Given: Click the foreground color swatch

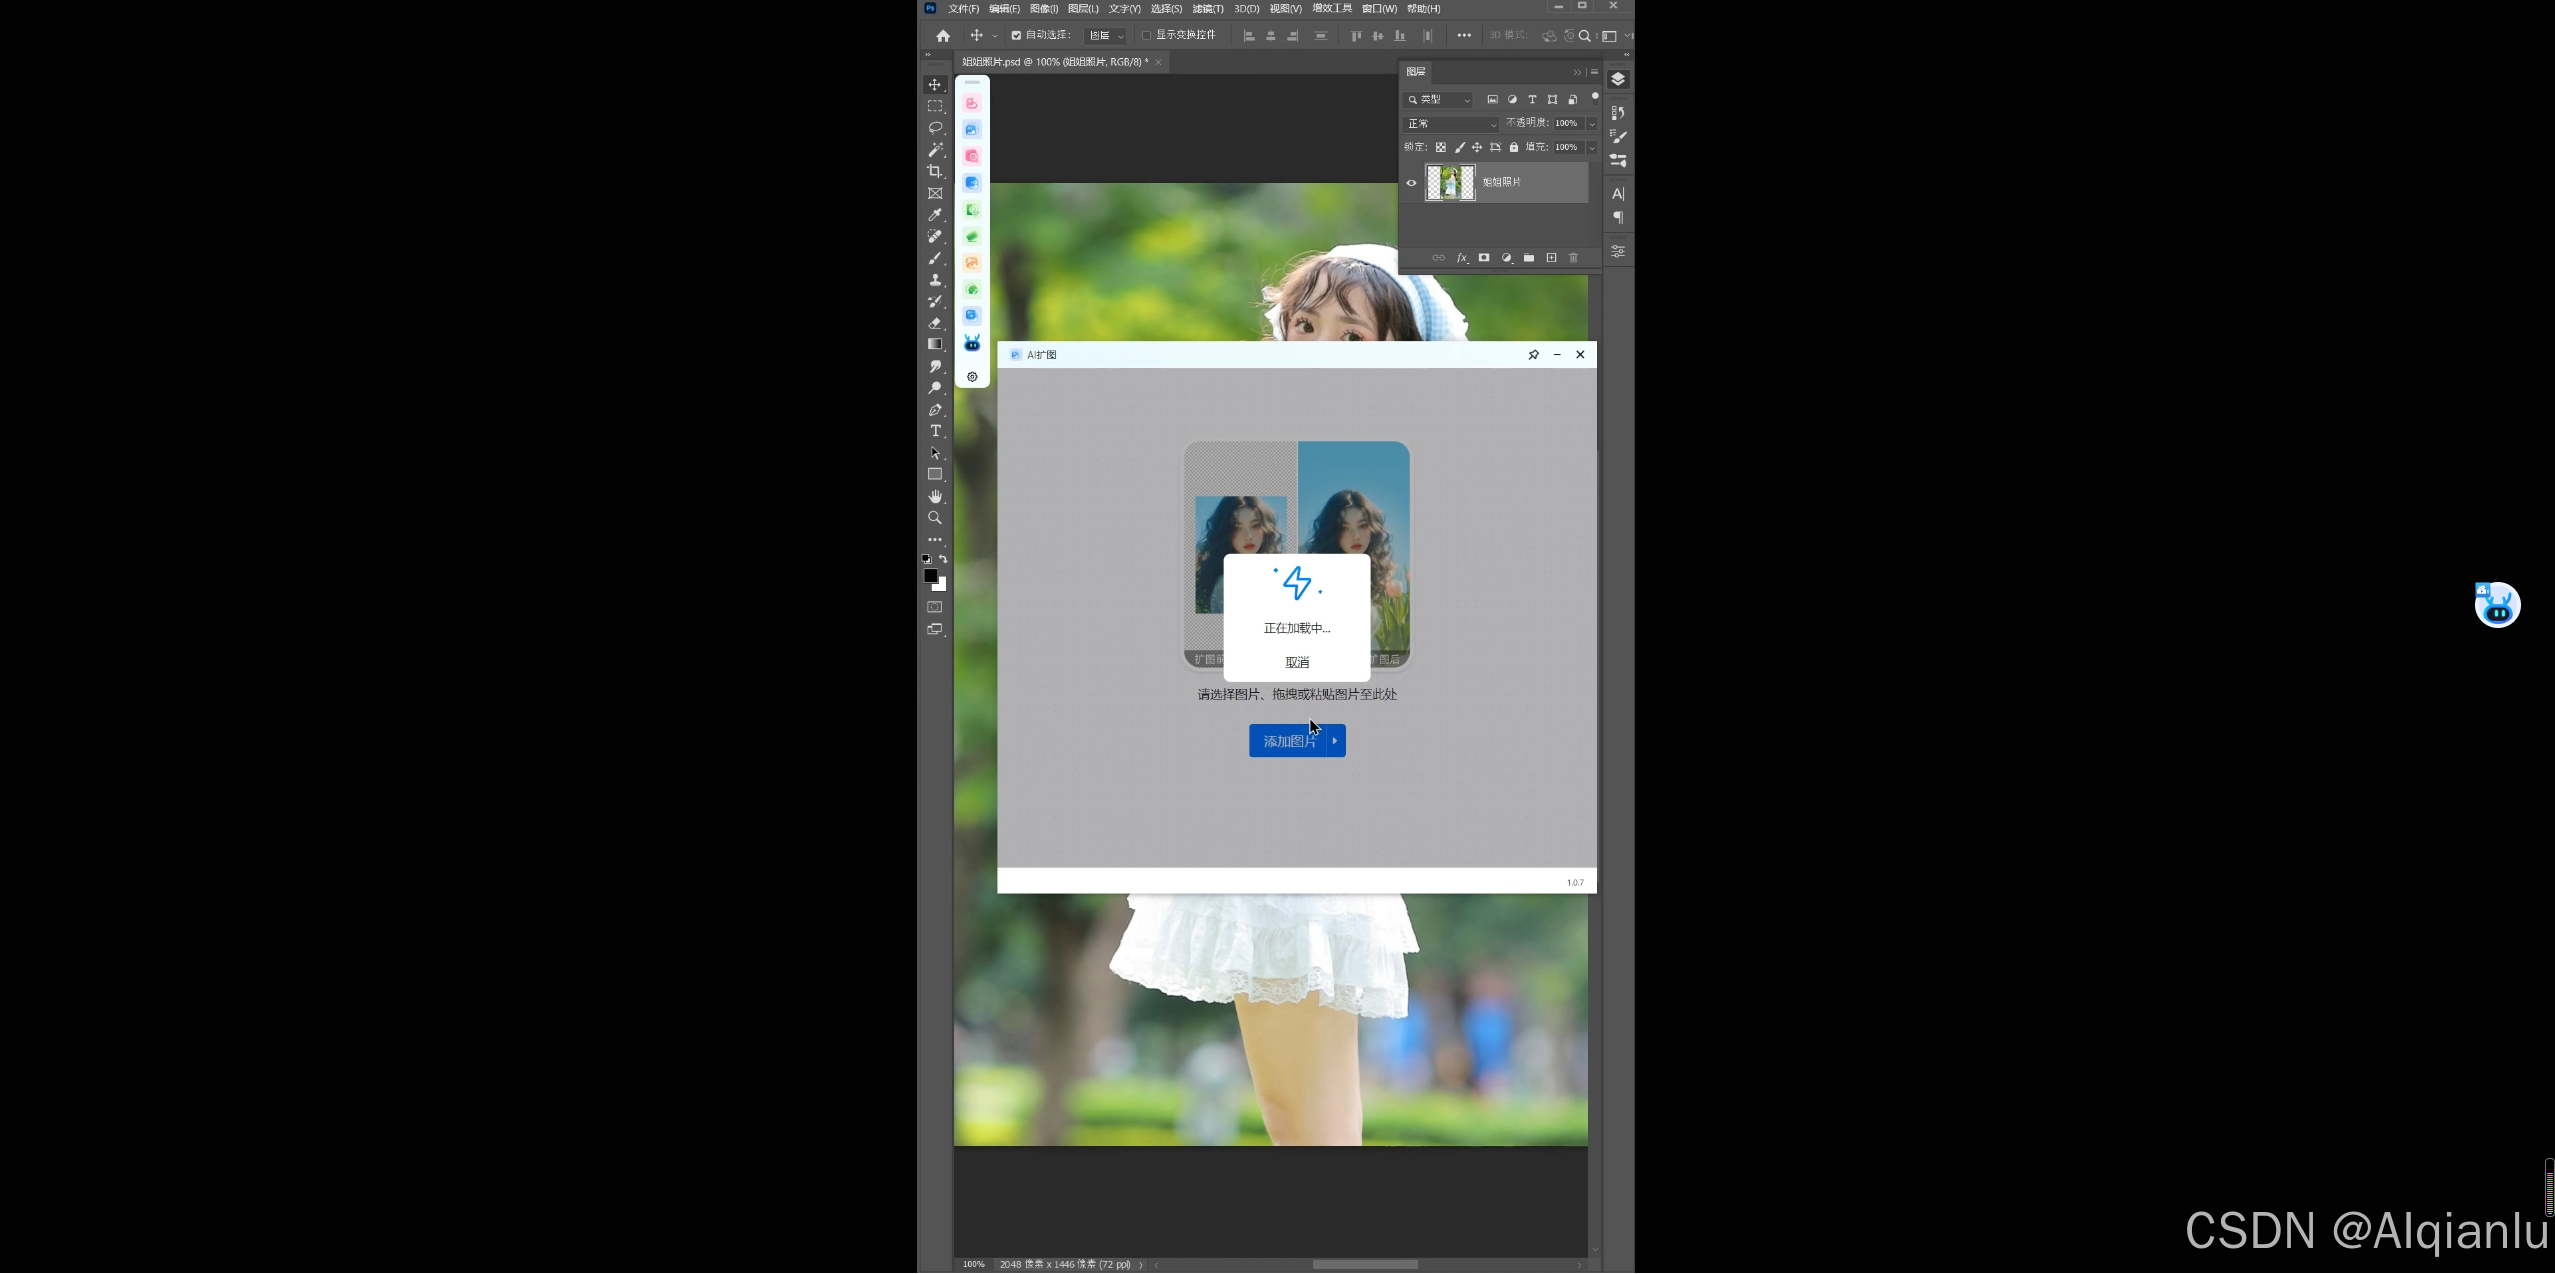Looking at the screenshot, I should point(930,576).
